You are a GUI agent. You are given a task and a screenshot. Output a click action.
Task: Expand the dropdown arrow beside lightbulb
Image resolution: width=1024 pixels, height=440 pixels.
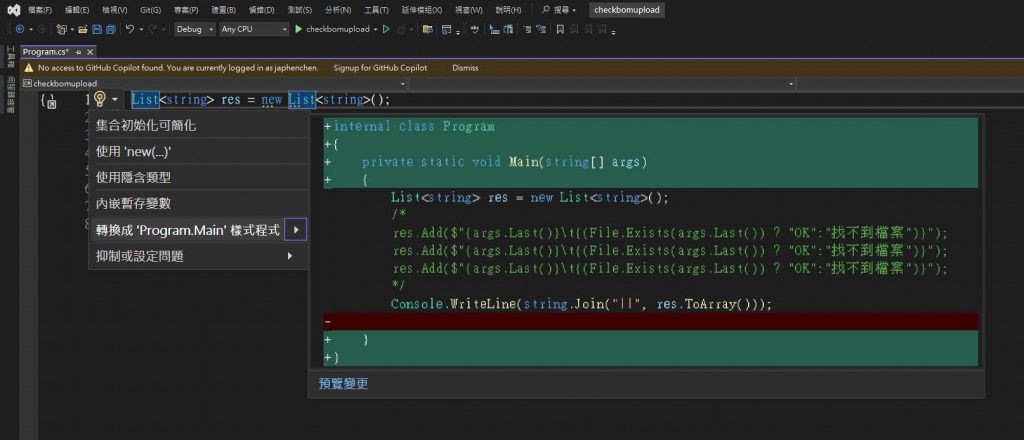[x=115, y=99]
